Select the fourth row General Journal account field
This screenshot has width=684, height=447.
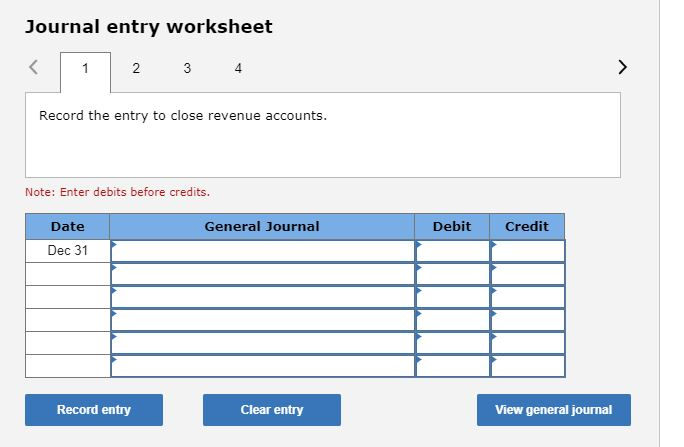click(x=263, y=320)
